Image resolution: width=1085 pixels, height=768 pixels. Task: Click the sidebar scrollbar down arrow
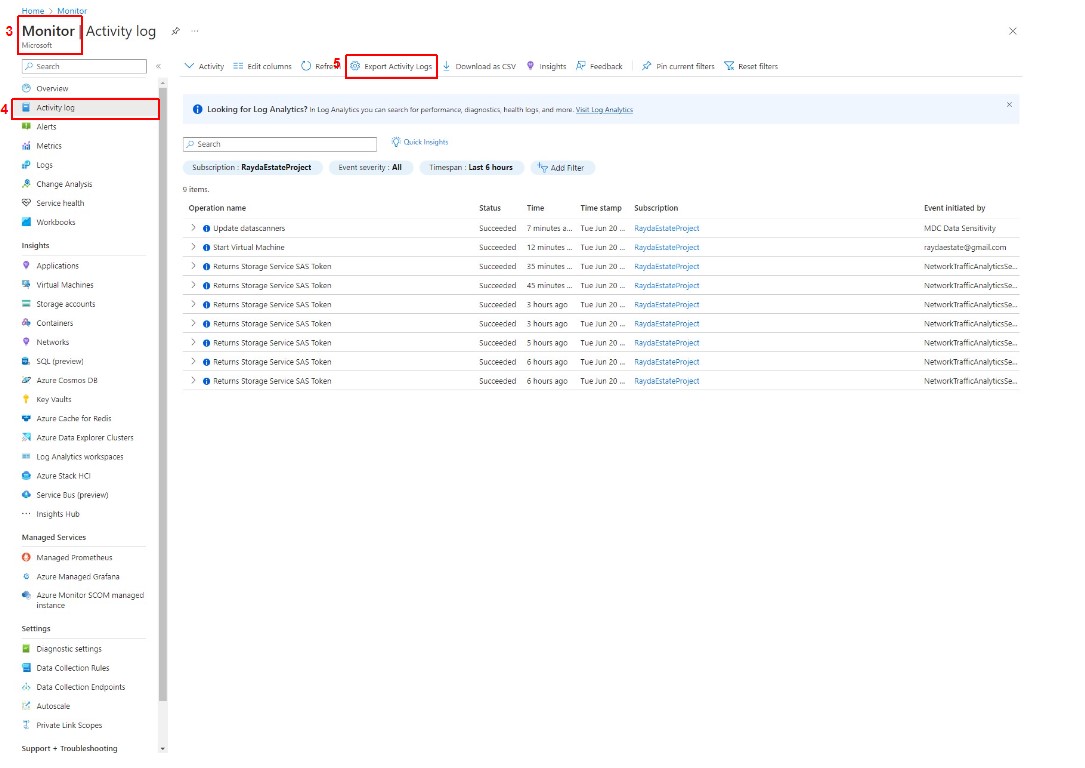[163, 749]
